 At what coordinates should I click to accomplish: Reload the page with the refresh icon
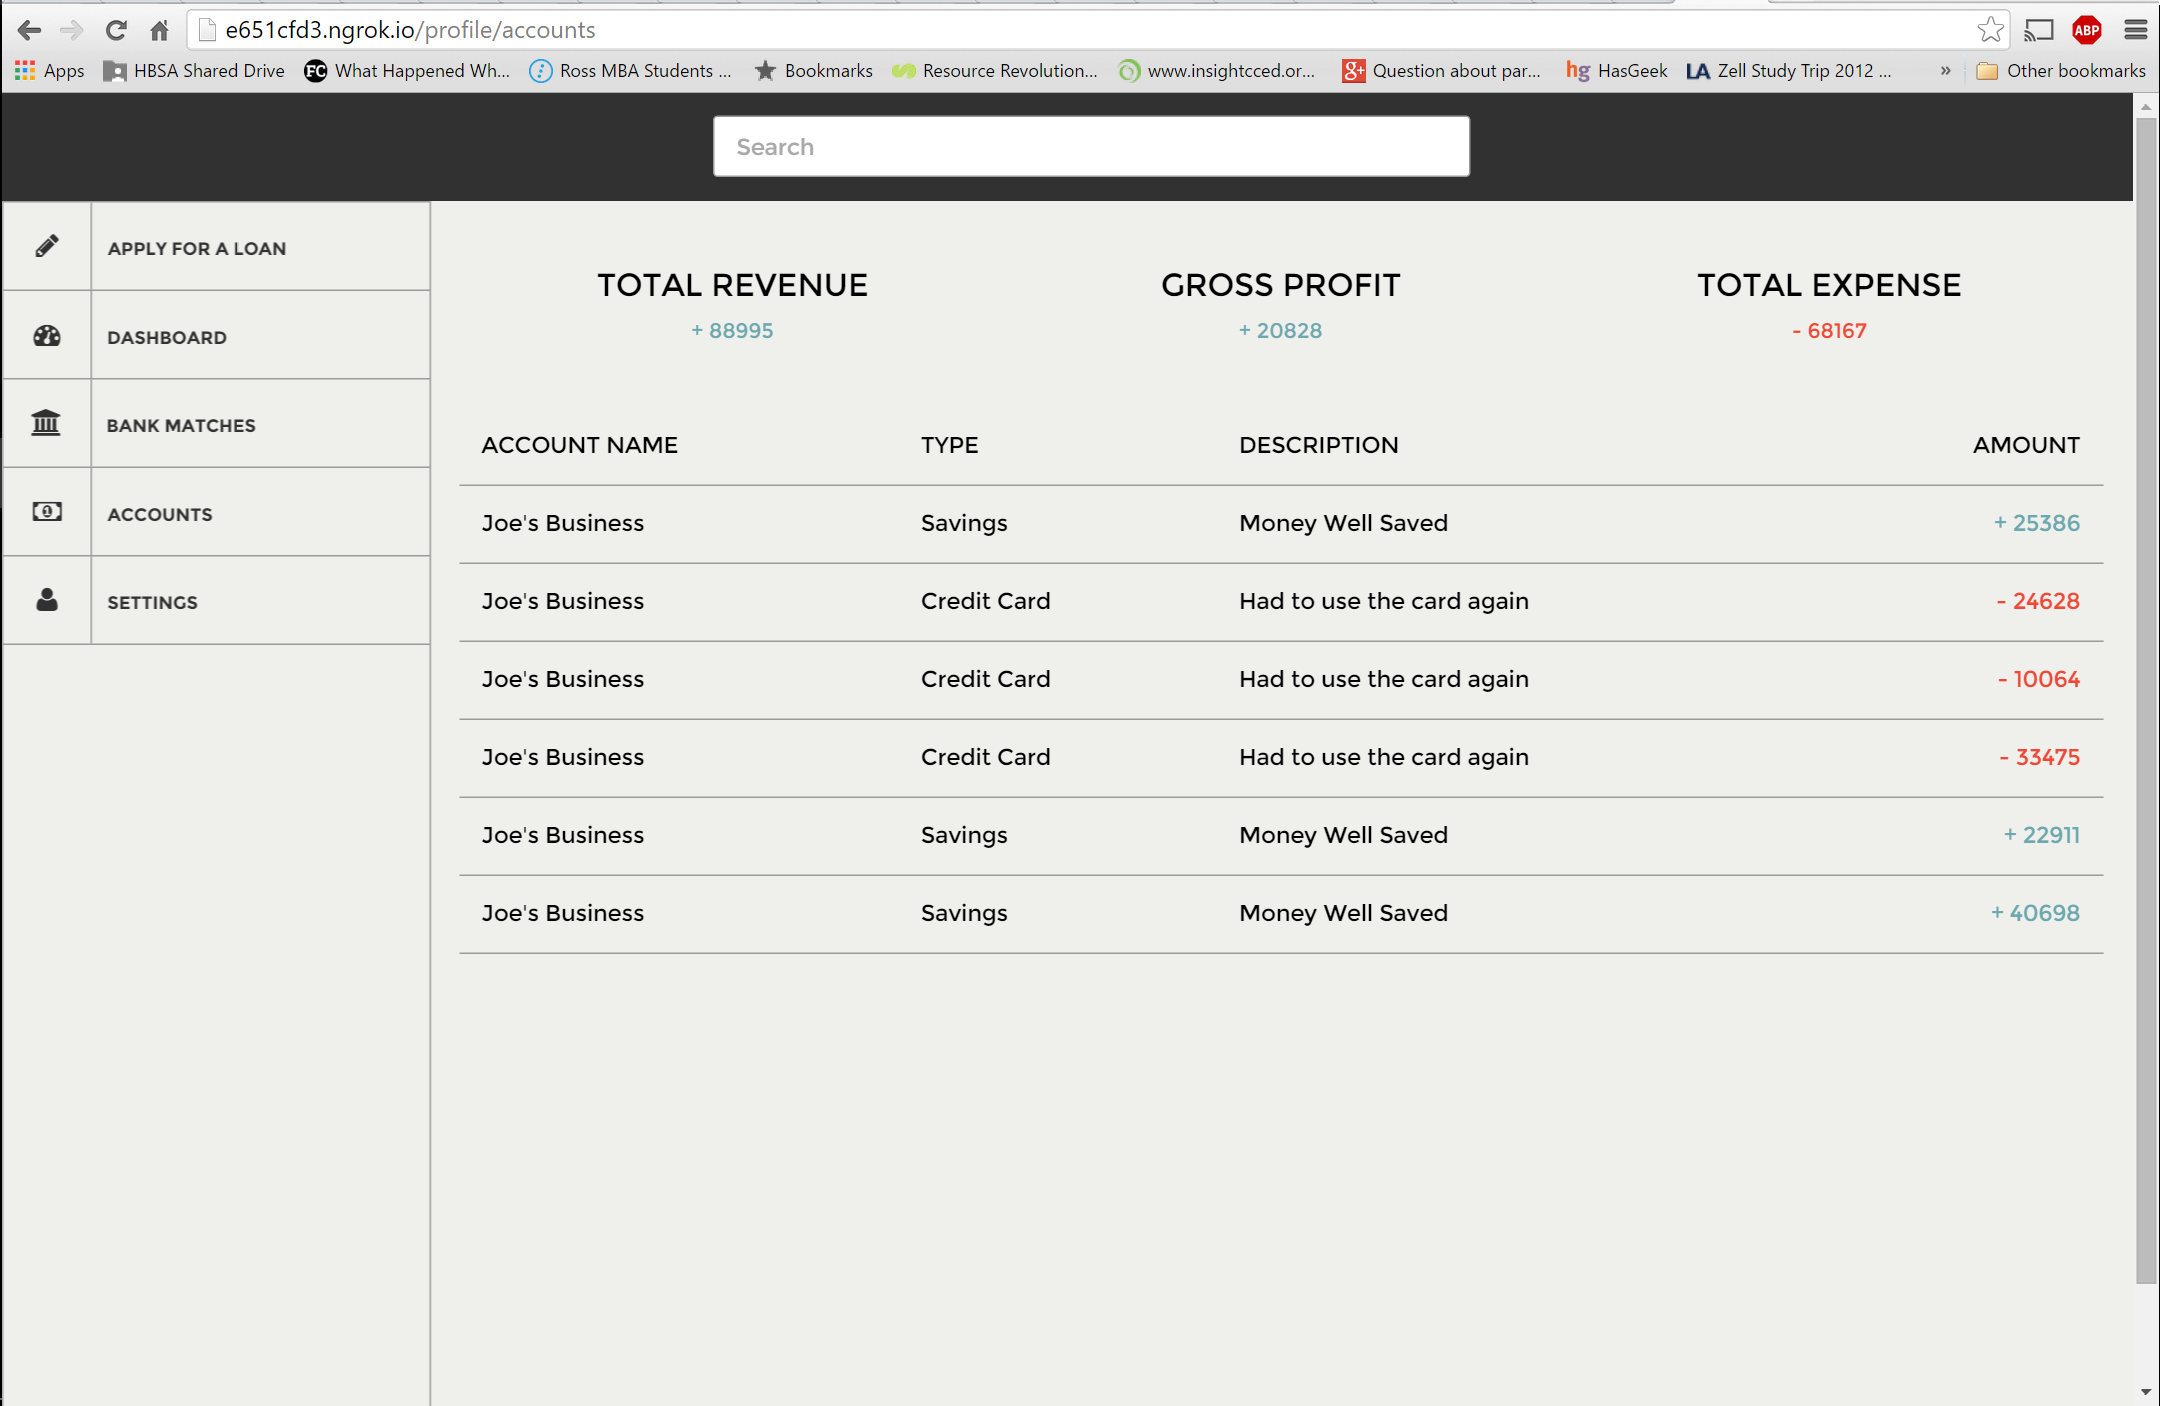coord(116,30)
